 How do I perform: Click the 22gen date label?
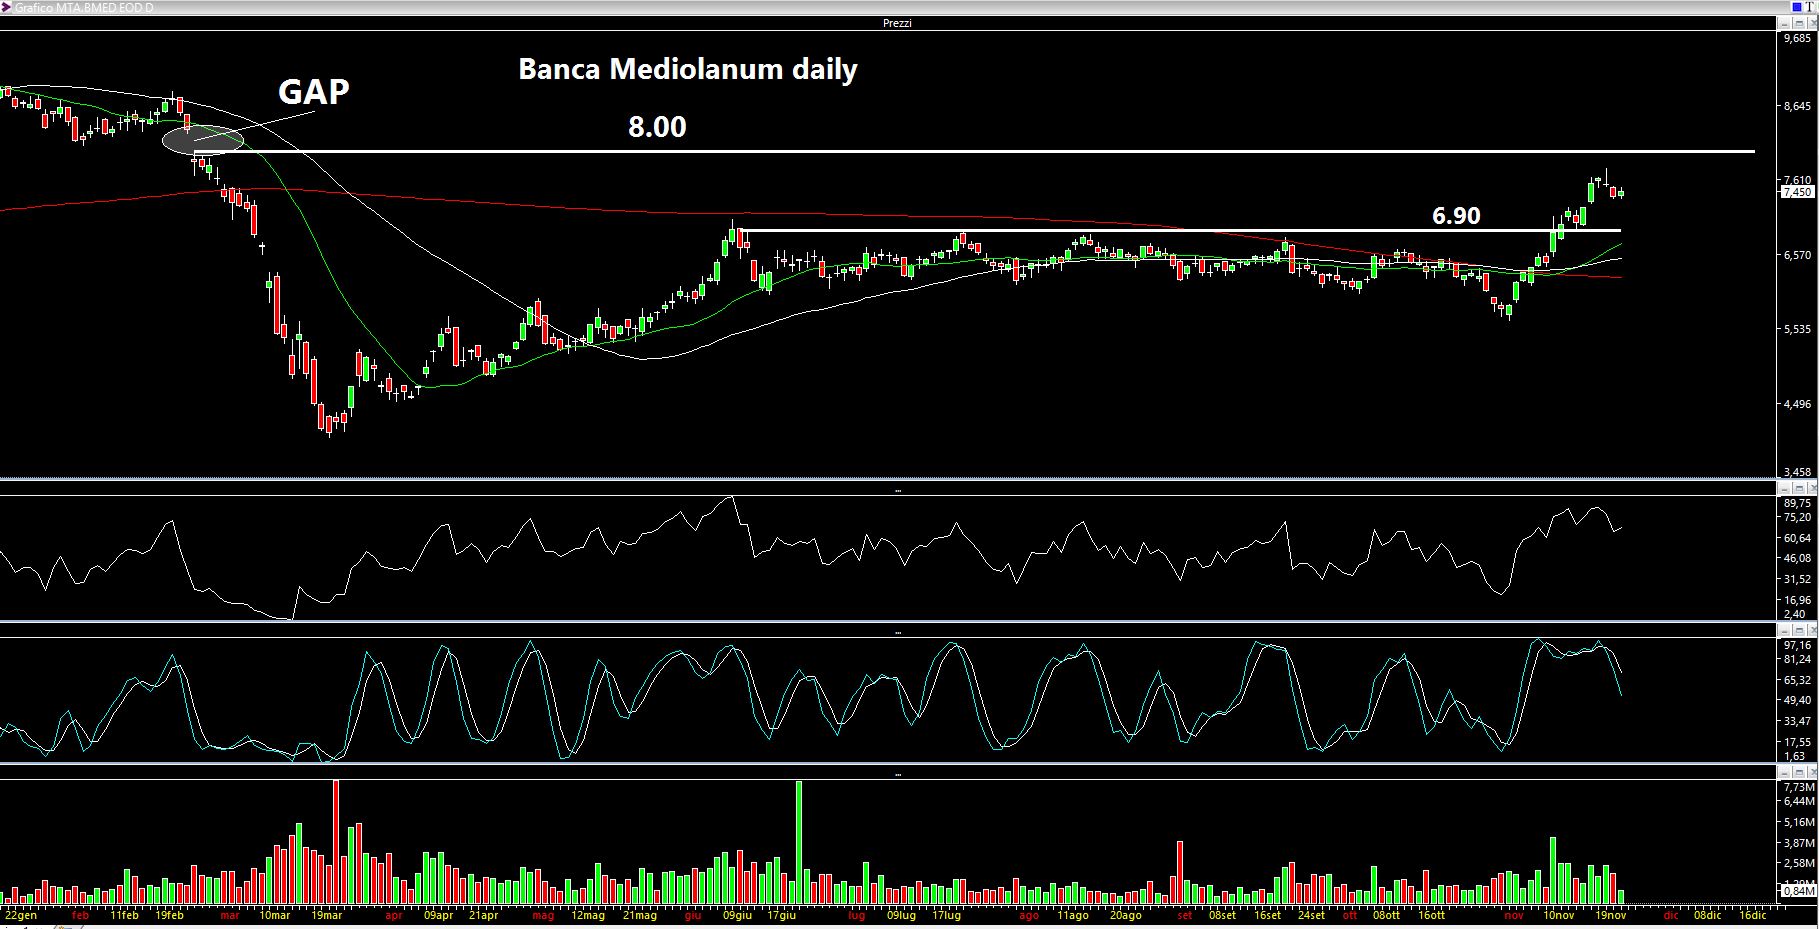(21, 915)
